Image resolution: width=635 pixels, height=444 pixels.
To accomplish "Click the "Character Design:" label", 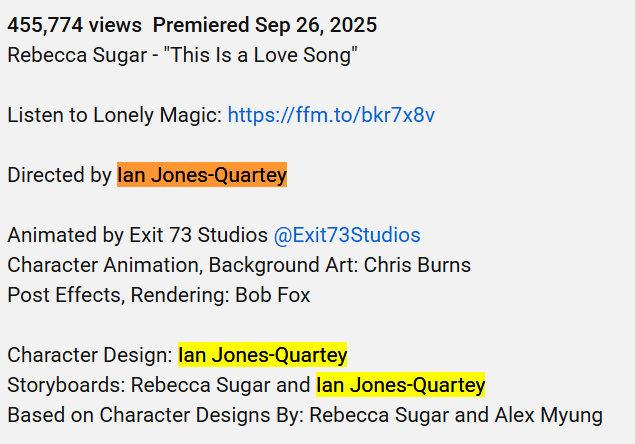I will click(x=90, y=355).
